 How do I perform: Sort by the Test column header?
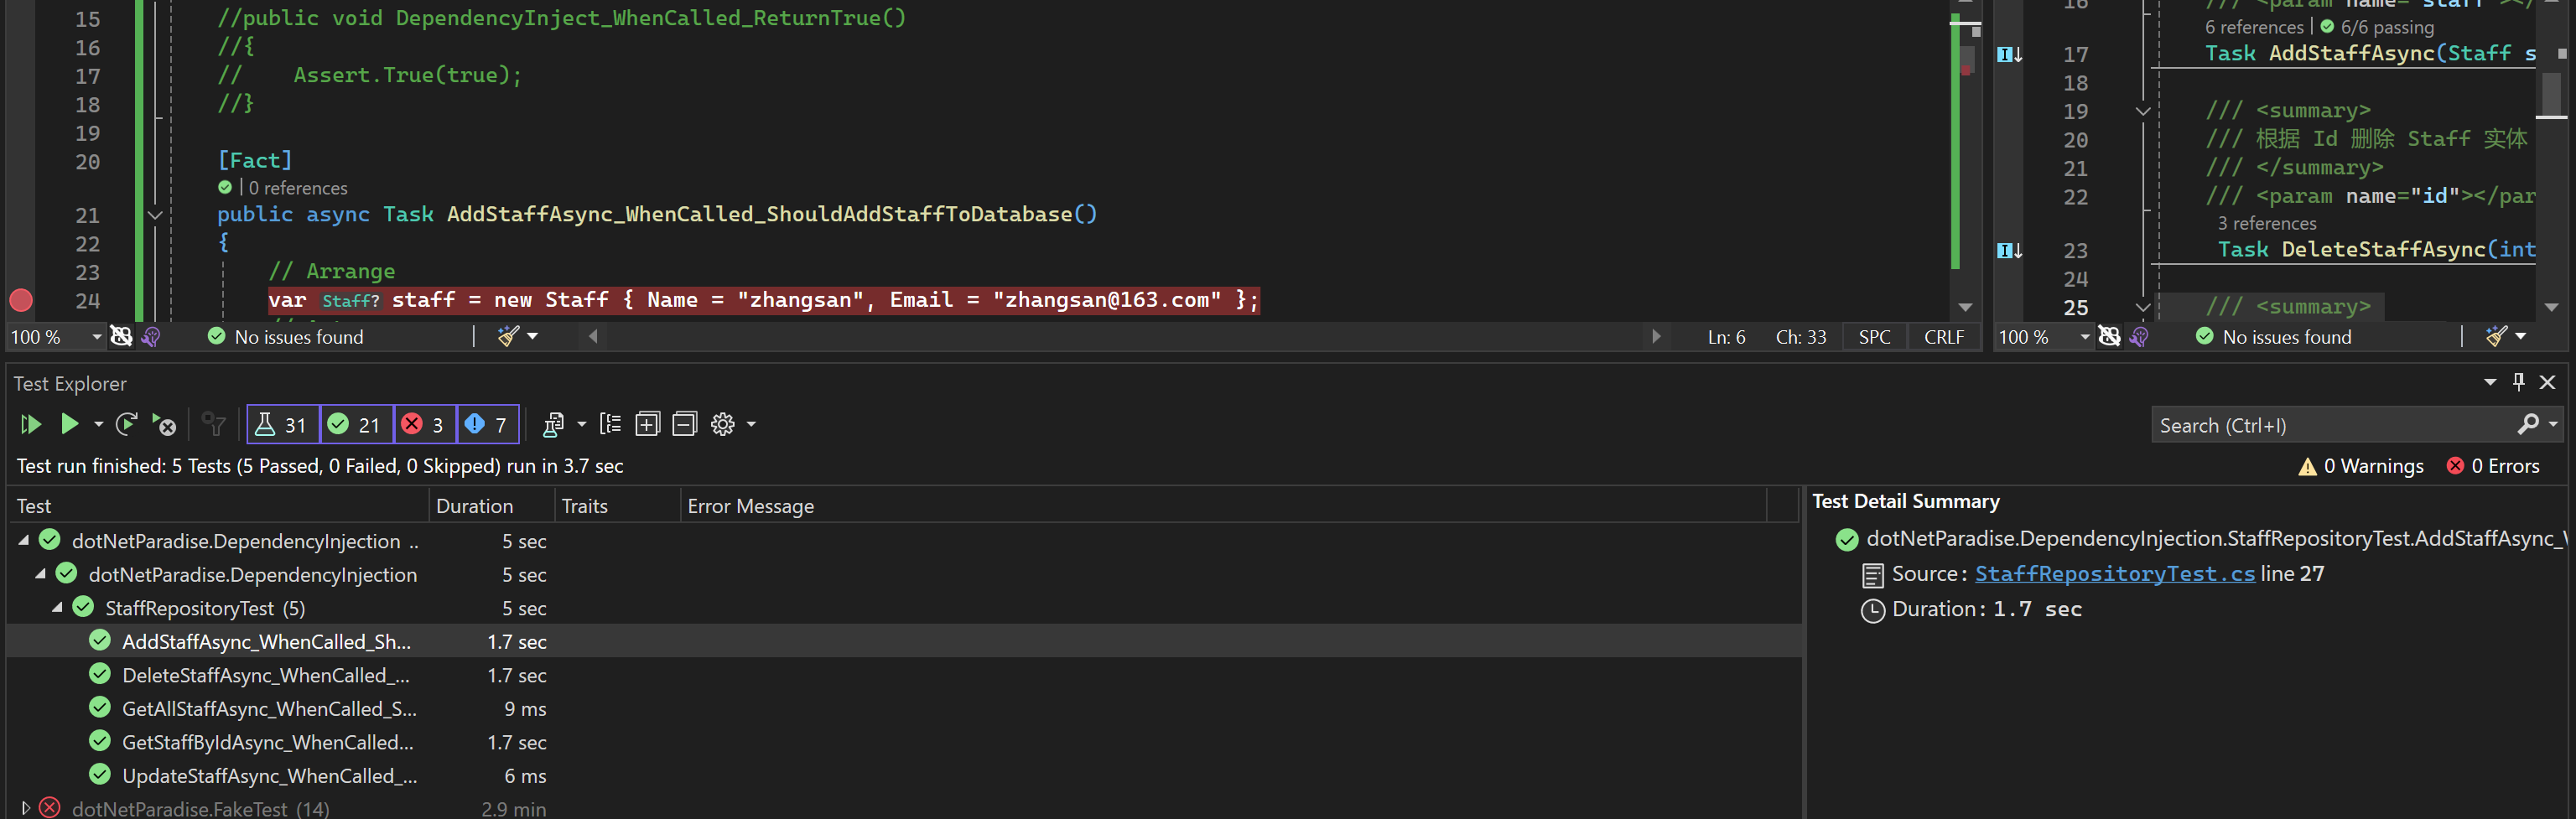tap(220, 506)
